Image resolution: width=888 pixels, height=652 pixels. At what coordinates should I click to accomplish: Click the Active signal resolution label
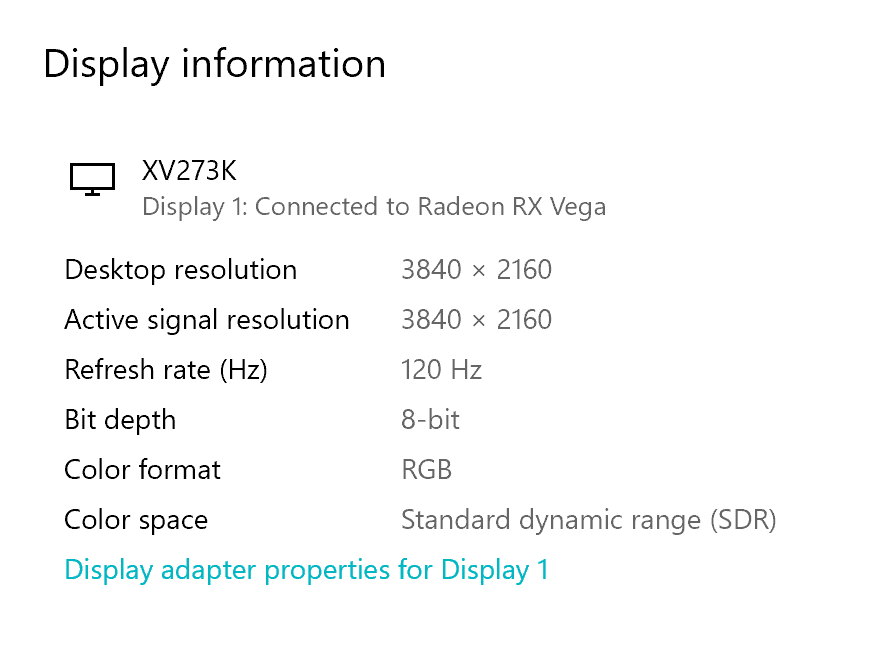click(x=206, y=320)
